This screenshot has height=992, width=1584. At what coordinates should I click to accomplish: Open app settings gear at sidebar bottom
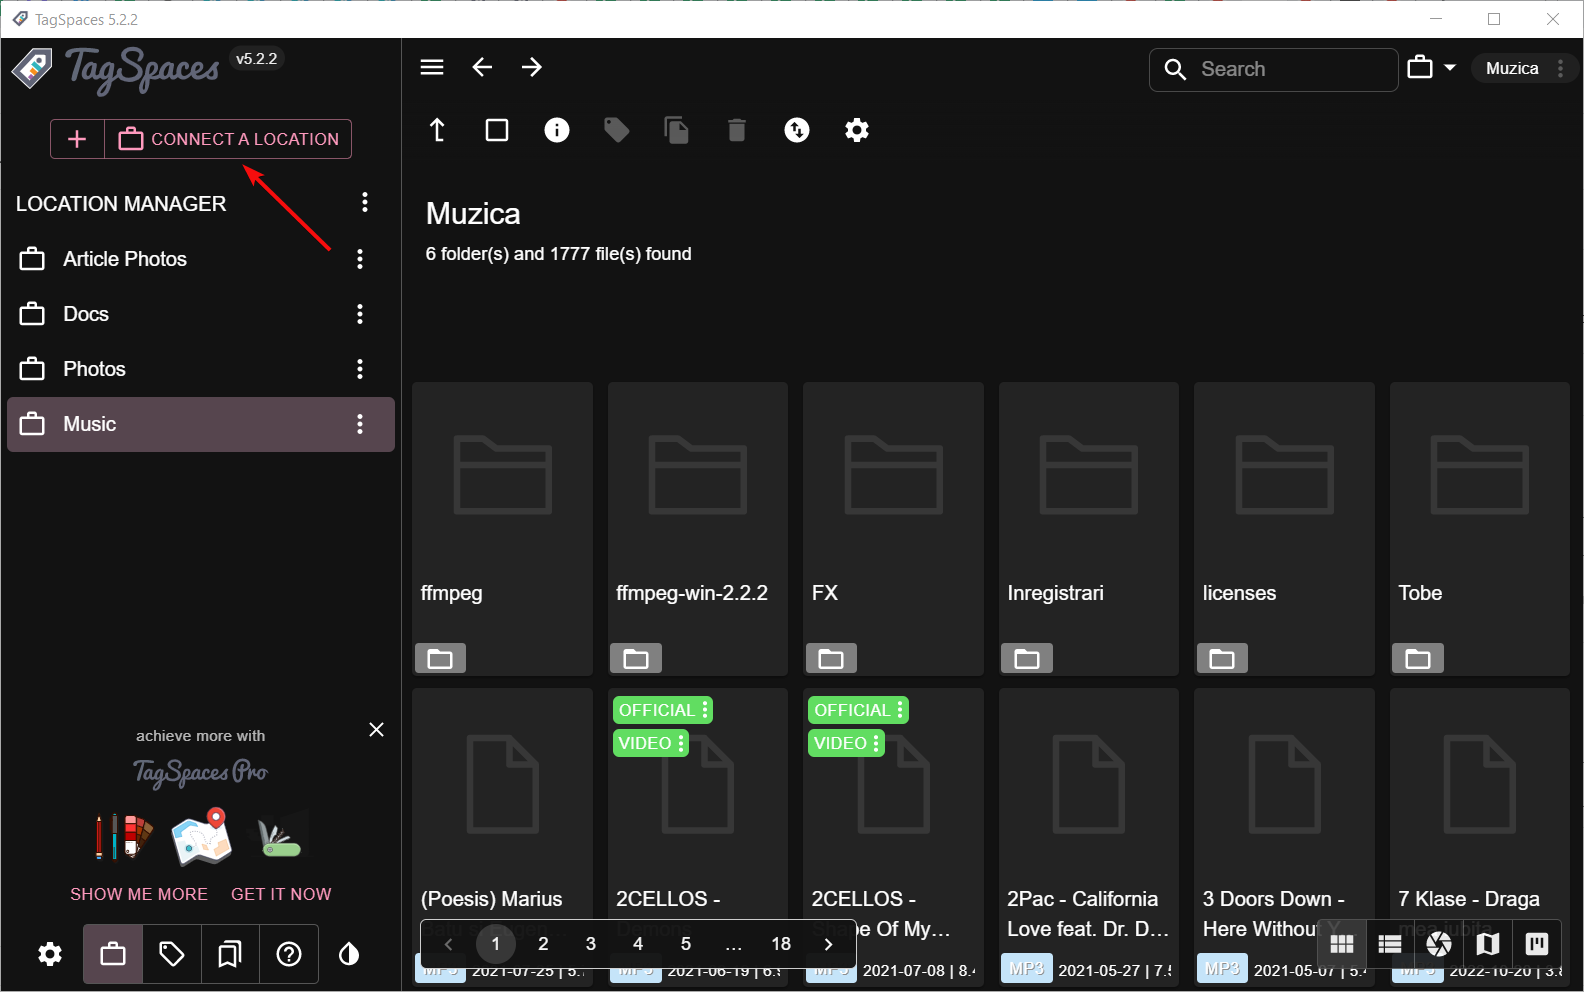[50, 955]
